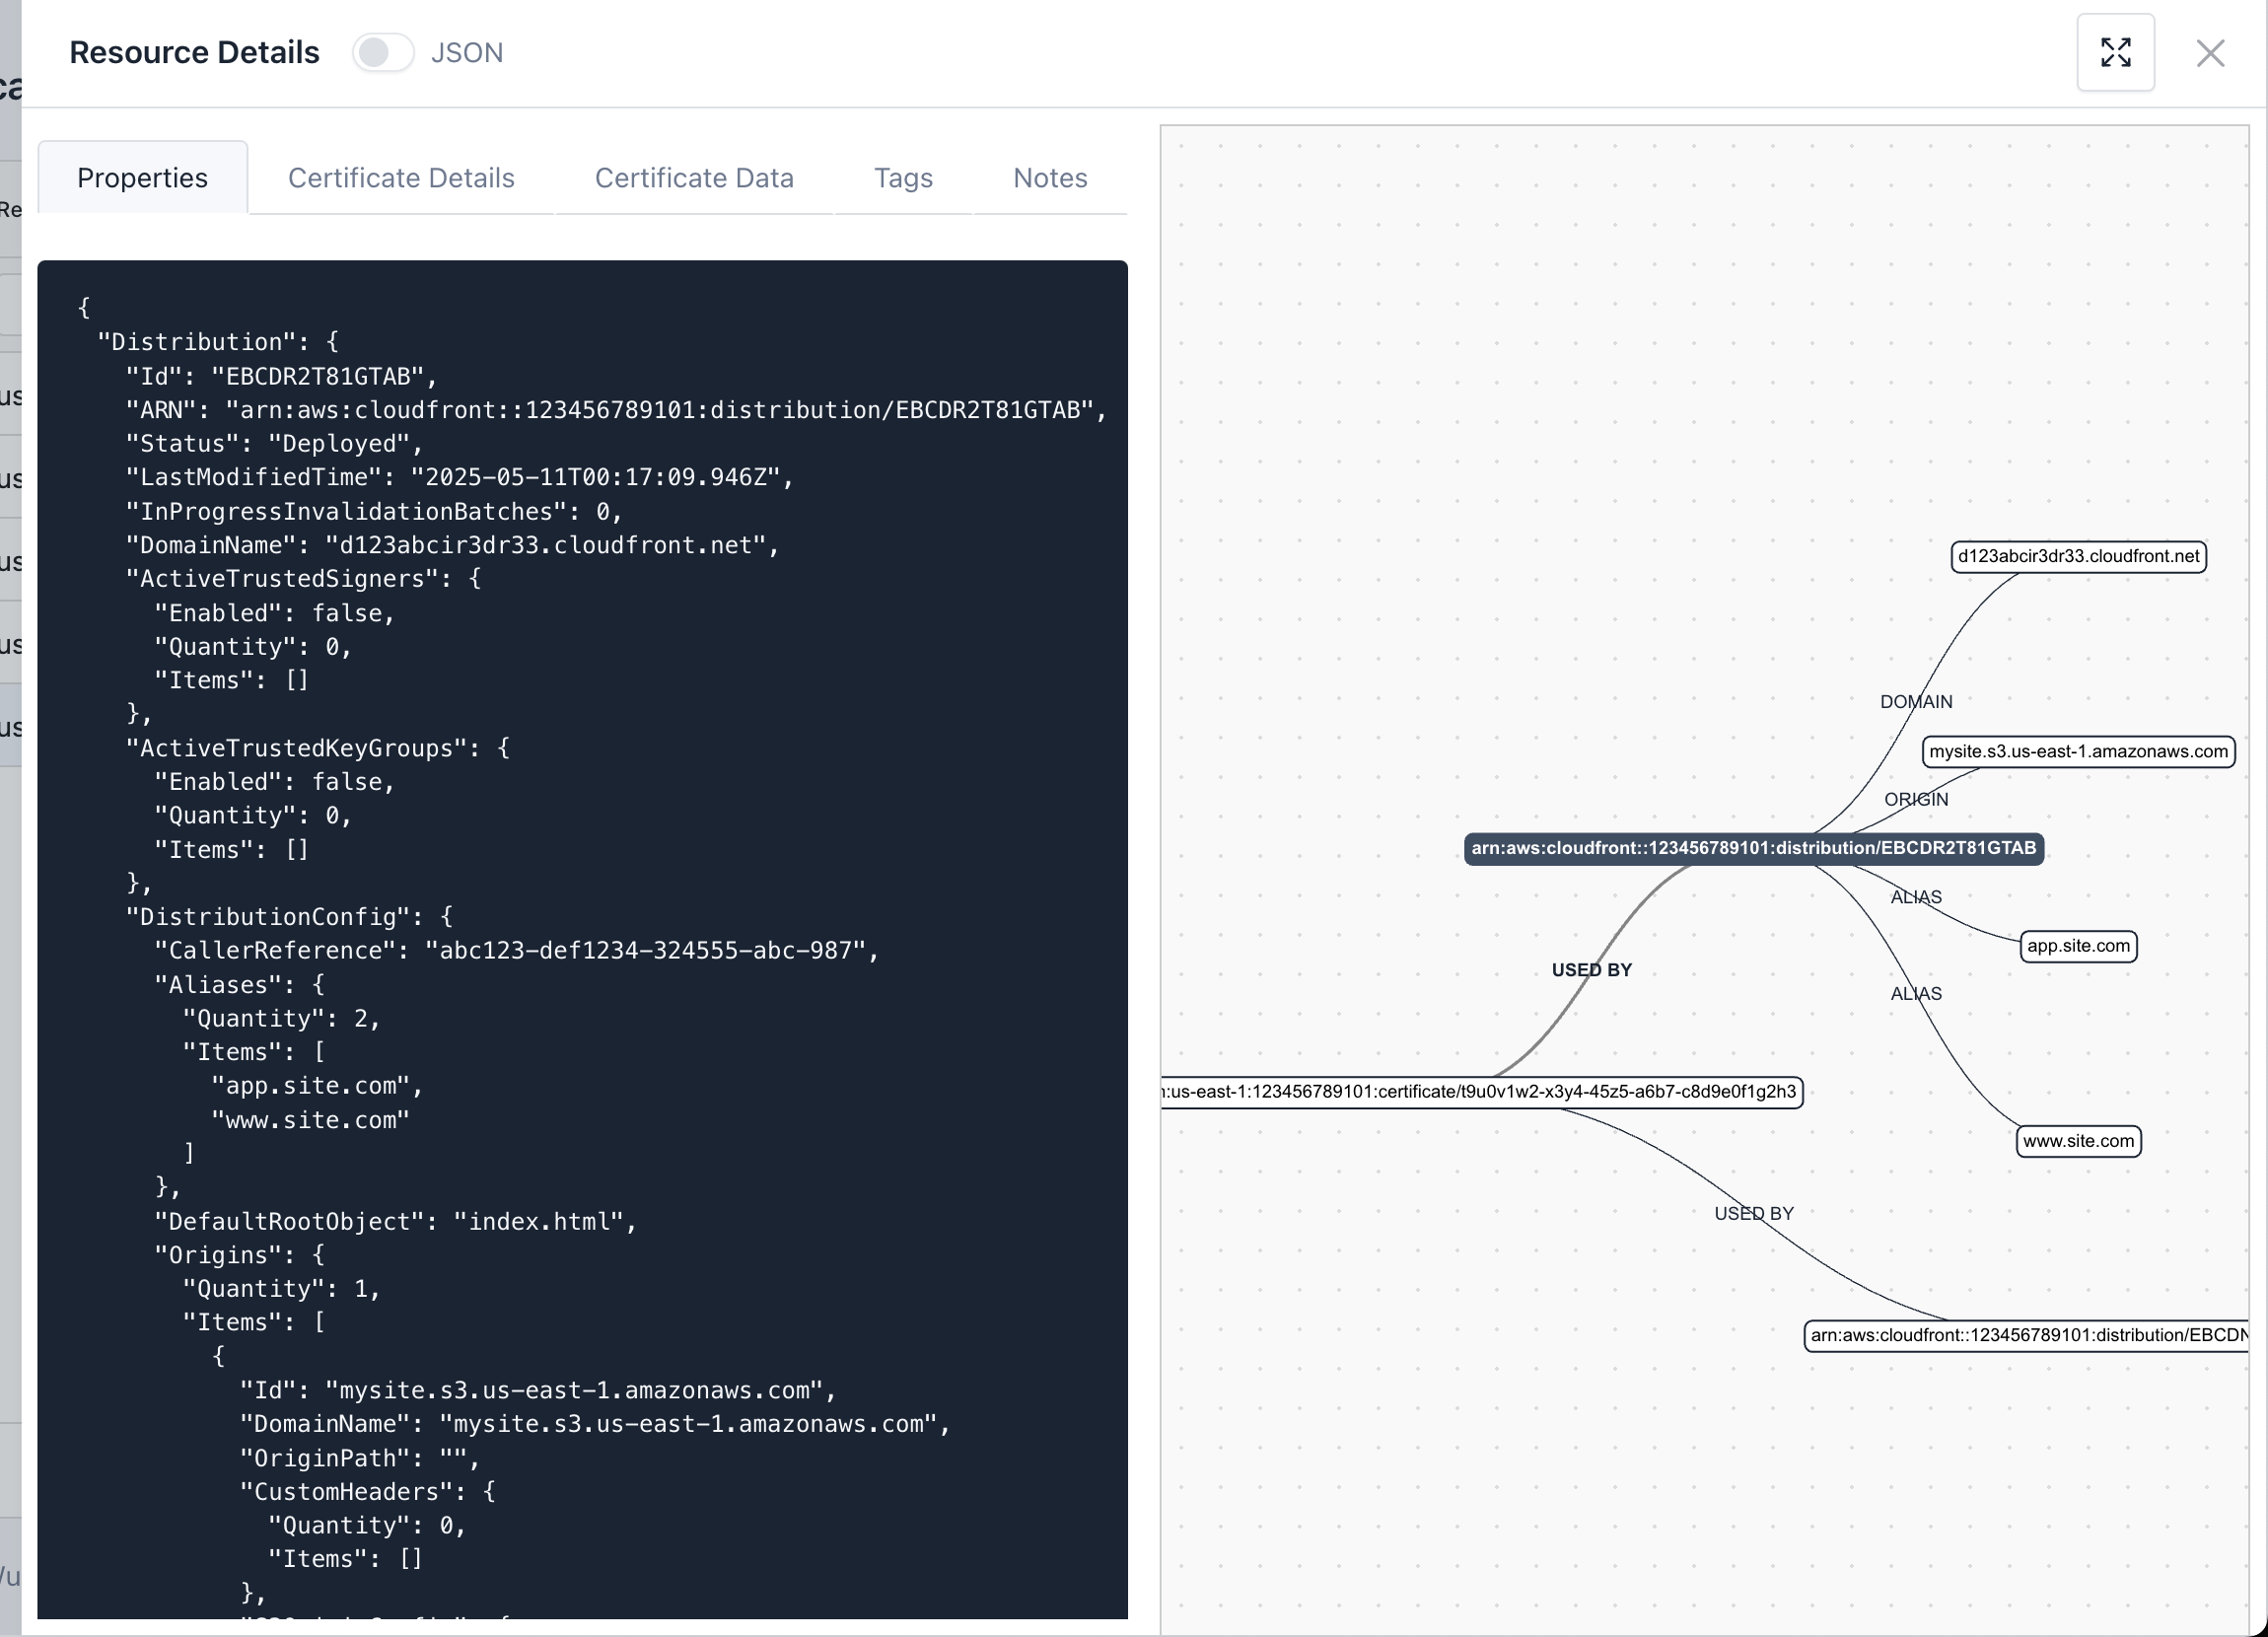
Task: Select the d123abcir3dr33.cloudfront.net graph node
Action: (2078, 556)
